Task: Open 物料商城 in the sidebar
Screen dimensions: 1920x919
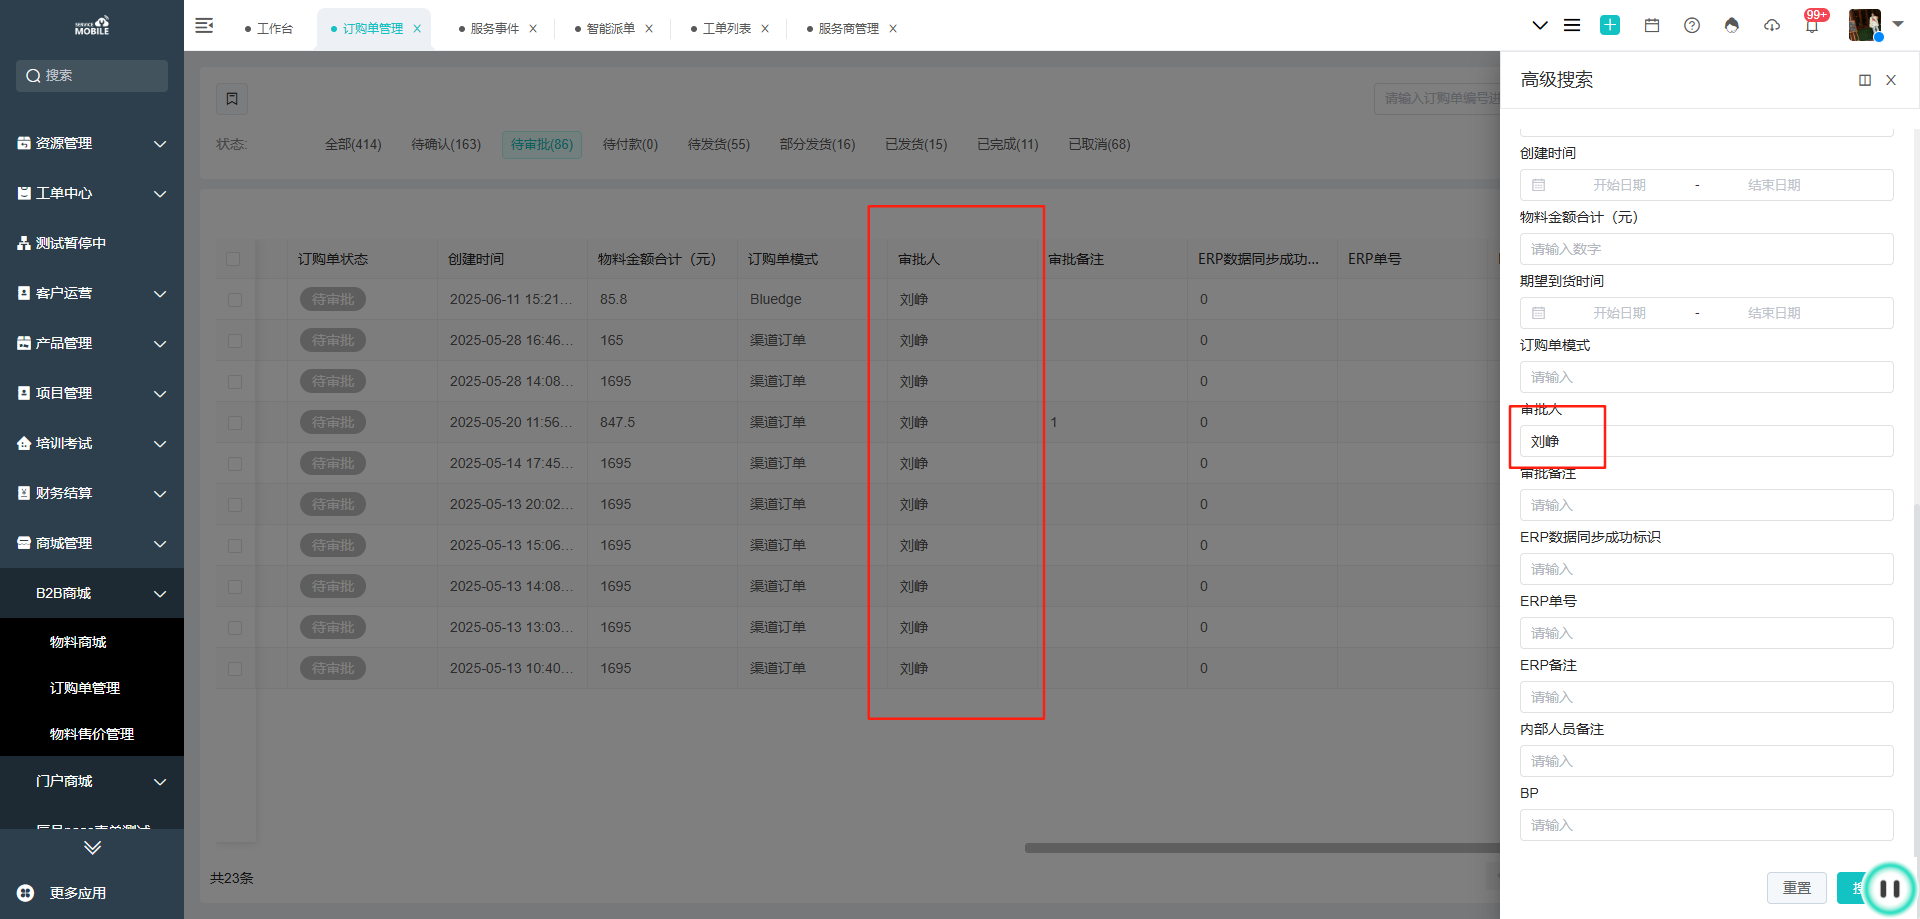Action: [x=78, y=642]
